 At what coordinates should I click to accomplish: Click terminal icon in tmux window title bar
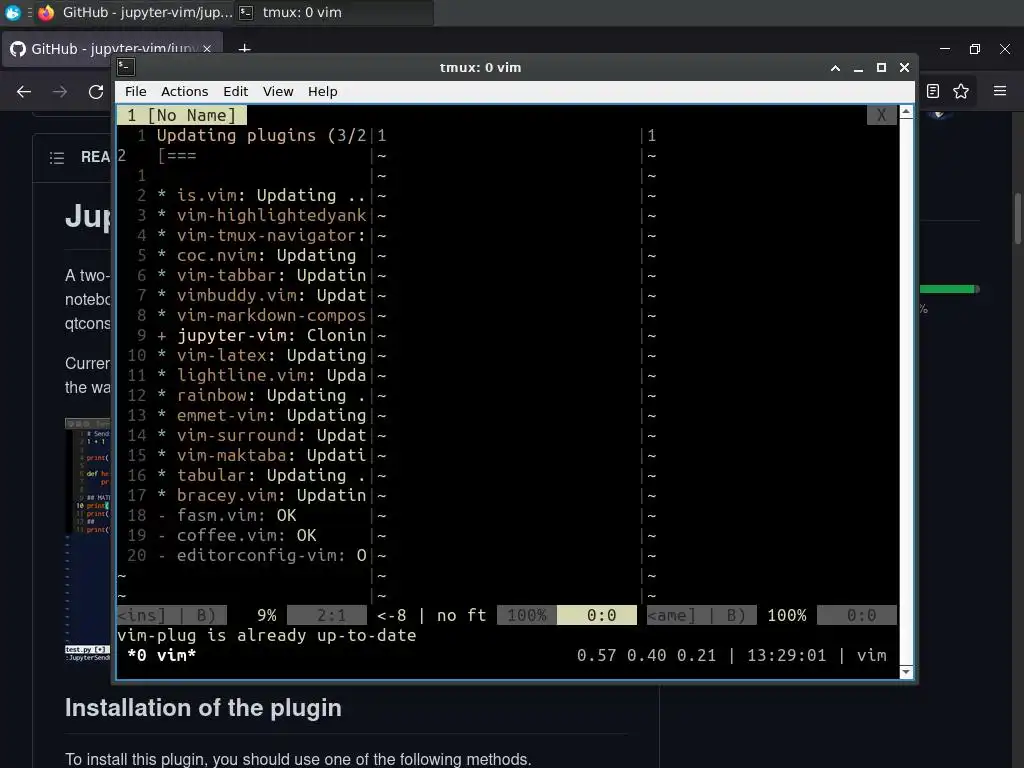(126, 67)
